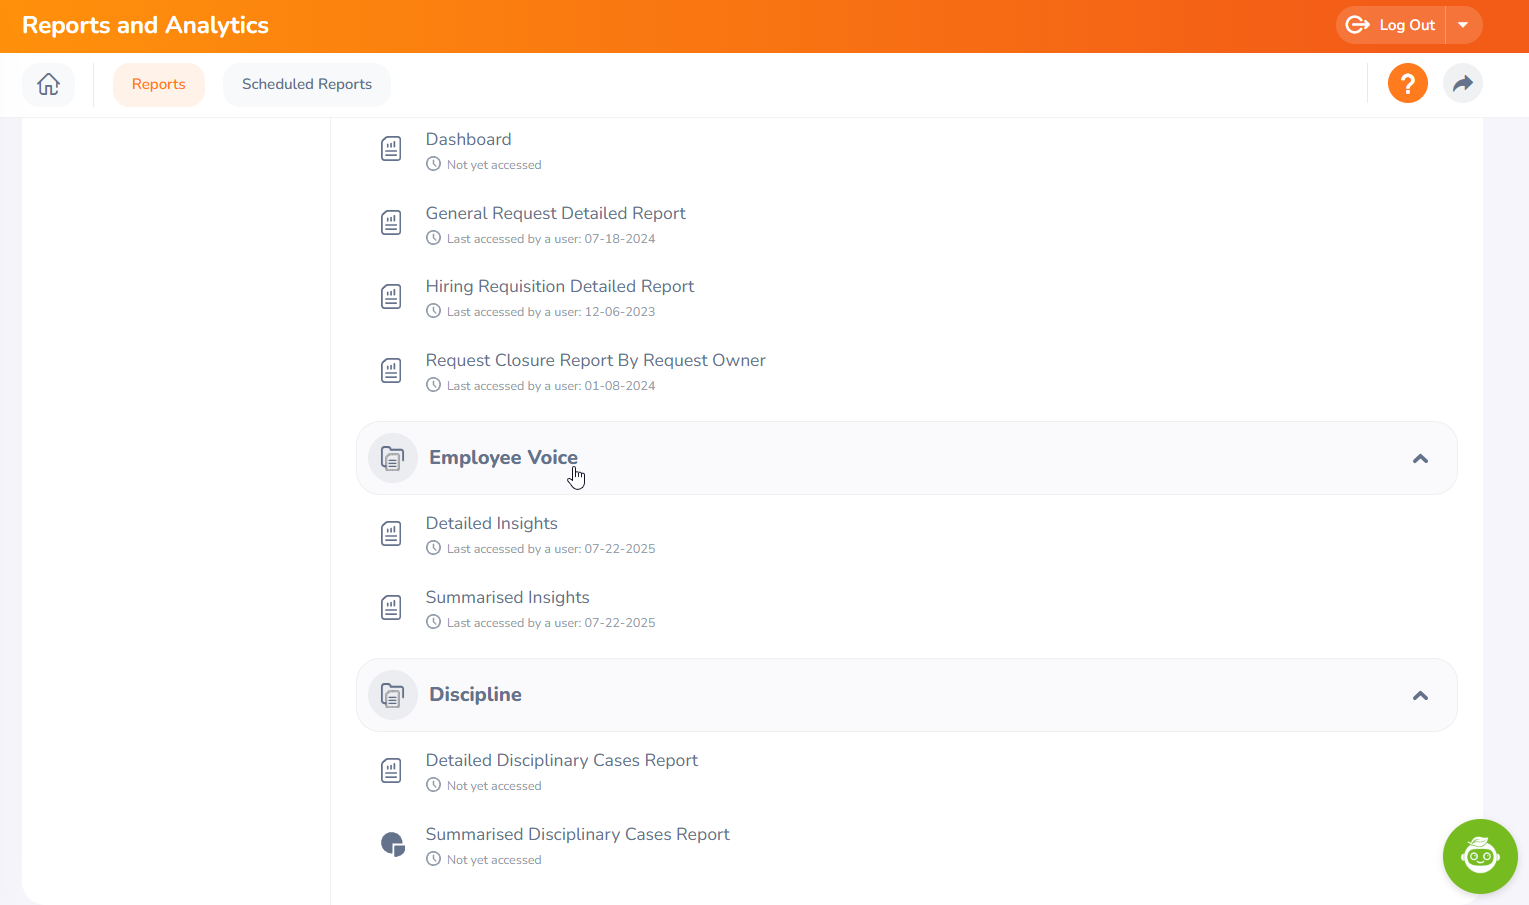
Task: Click the Summarised Disciplinary Cases pie chart icon
Action: [392, 844]
